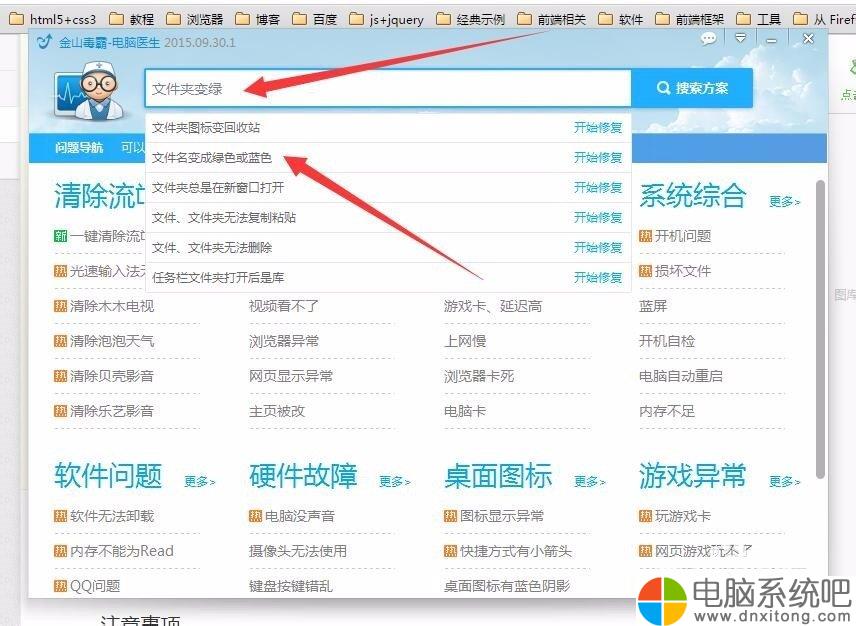The height and width of the screenshot is (626, 856).
Task: Select suggestion 文件、文件夹无法复制粘贴
Action: [224, 218]
